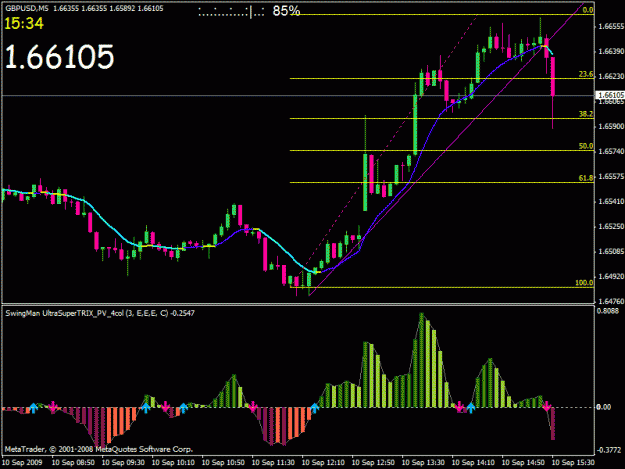Click the yellow 15:34 clock label
The image size is (625, 469).
pos(24,24)
